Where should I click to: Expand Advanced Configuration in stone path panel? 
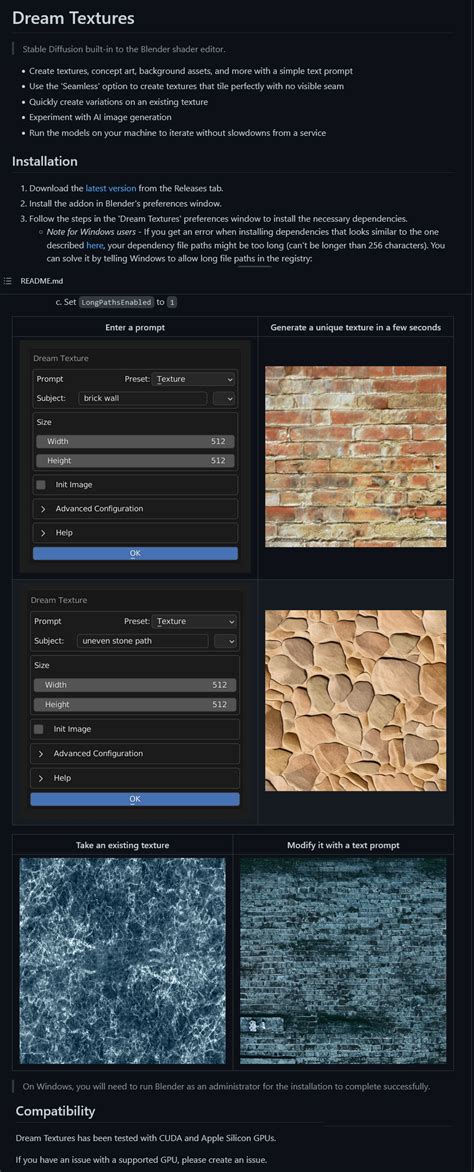pos(135,753)
